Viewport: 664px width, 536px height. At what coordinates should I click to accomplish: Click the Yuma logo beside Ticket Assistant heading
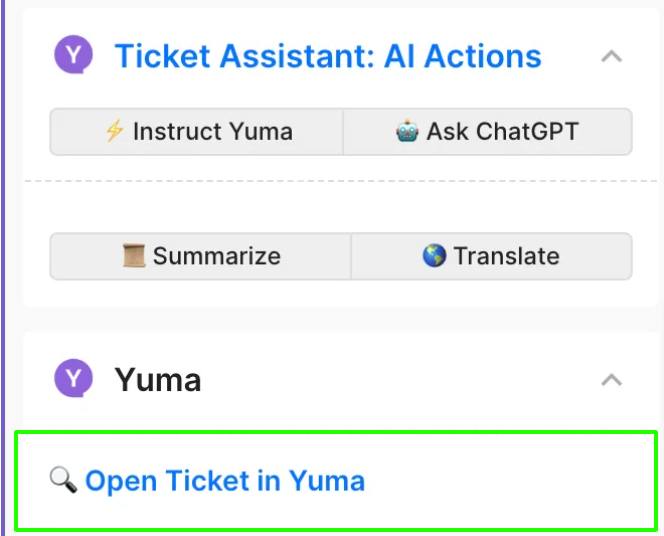point(74,55)
